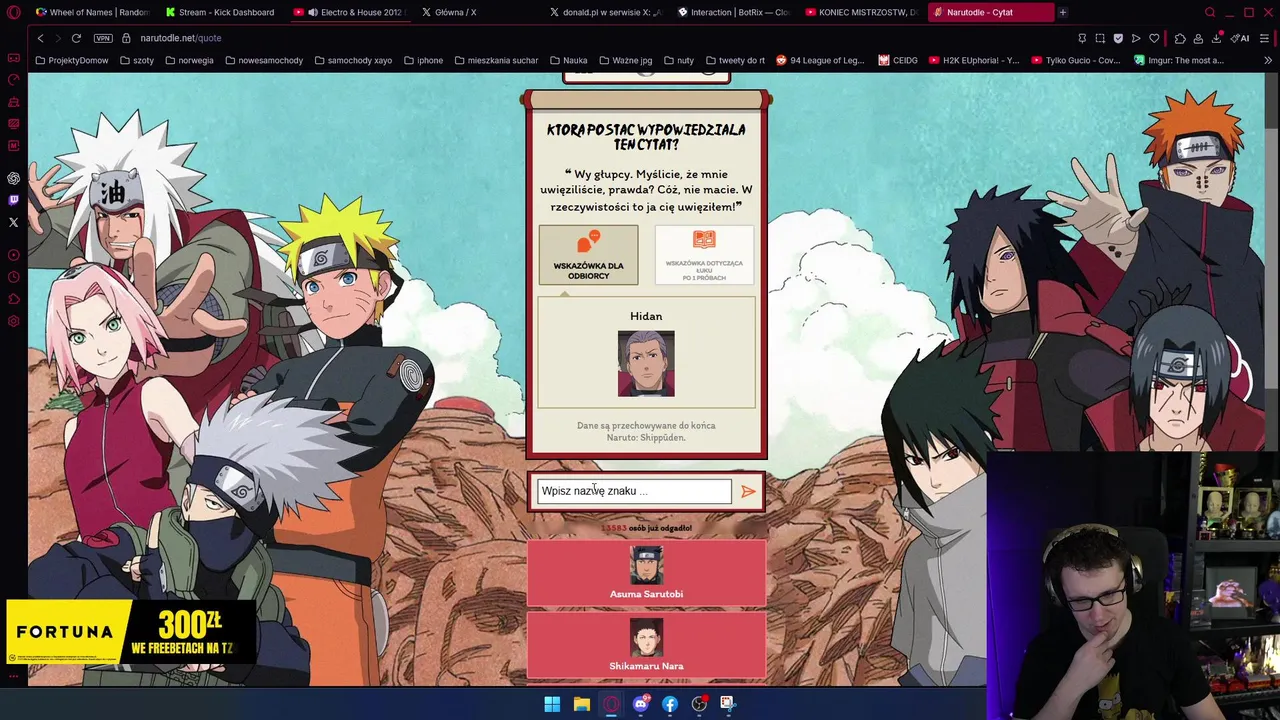Image resolution: width=1280 pixels, height=720 pixels.
Task: Open the Nauka bookmark folder
Action: [x=568, y=60]
